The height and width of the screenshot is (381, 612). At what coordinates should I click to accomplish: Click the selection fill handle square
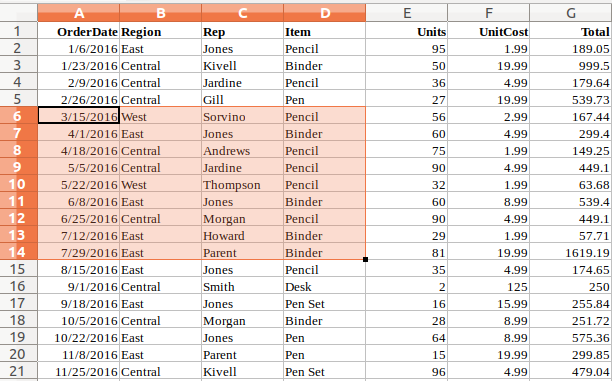click(x=365, y=259)
